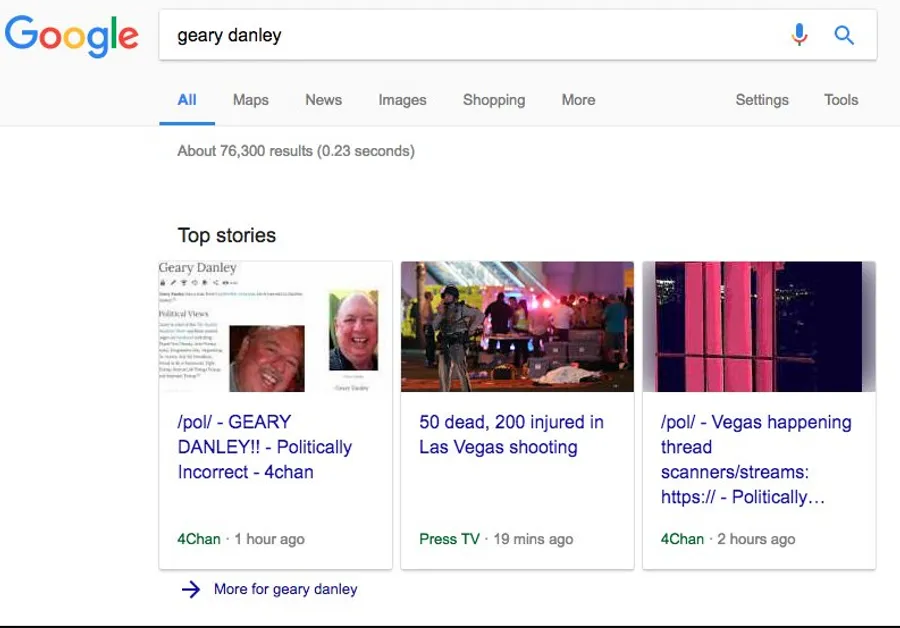Open the GEARY DANLEY 4chan story link
Screen dimensions: 900x628
265,447
